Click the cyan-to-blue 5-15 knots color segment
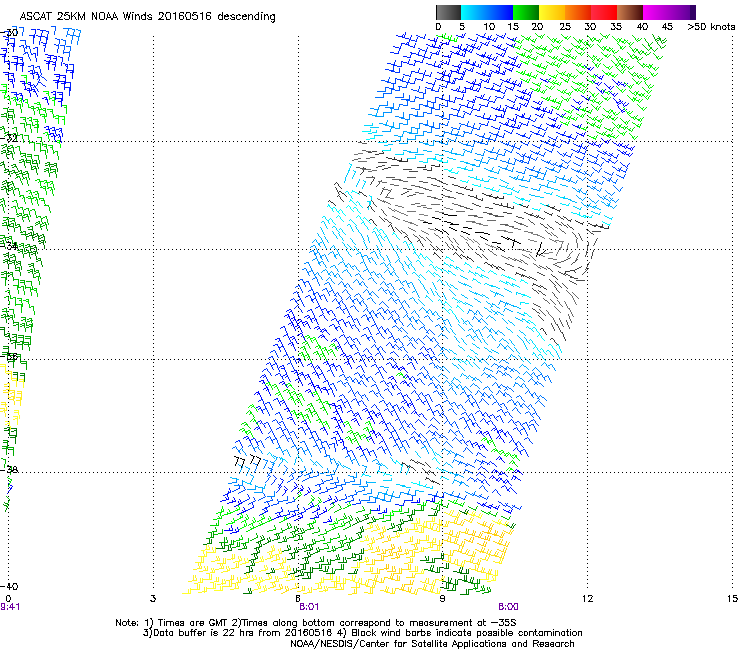 pyautogui.click(x=487, y=12)
